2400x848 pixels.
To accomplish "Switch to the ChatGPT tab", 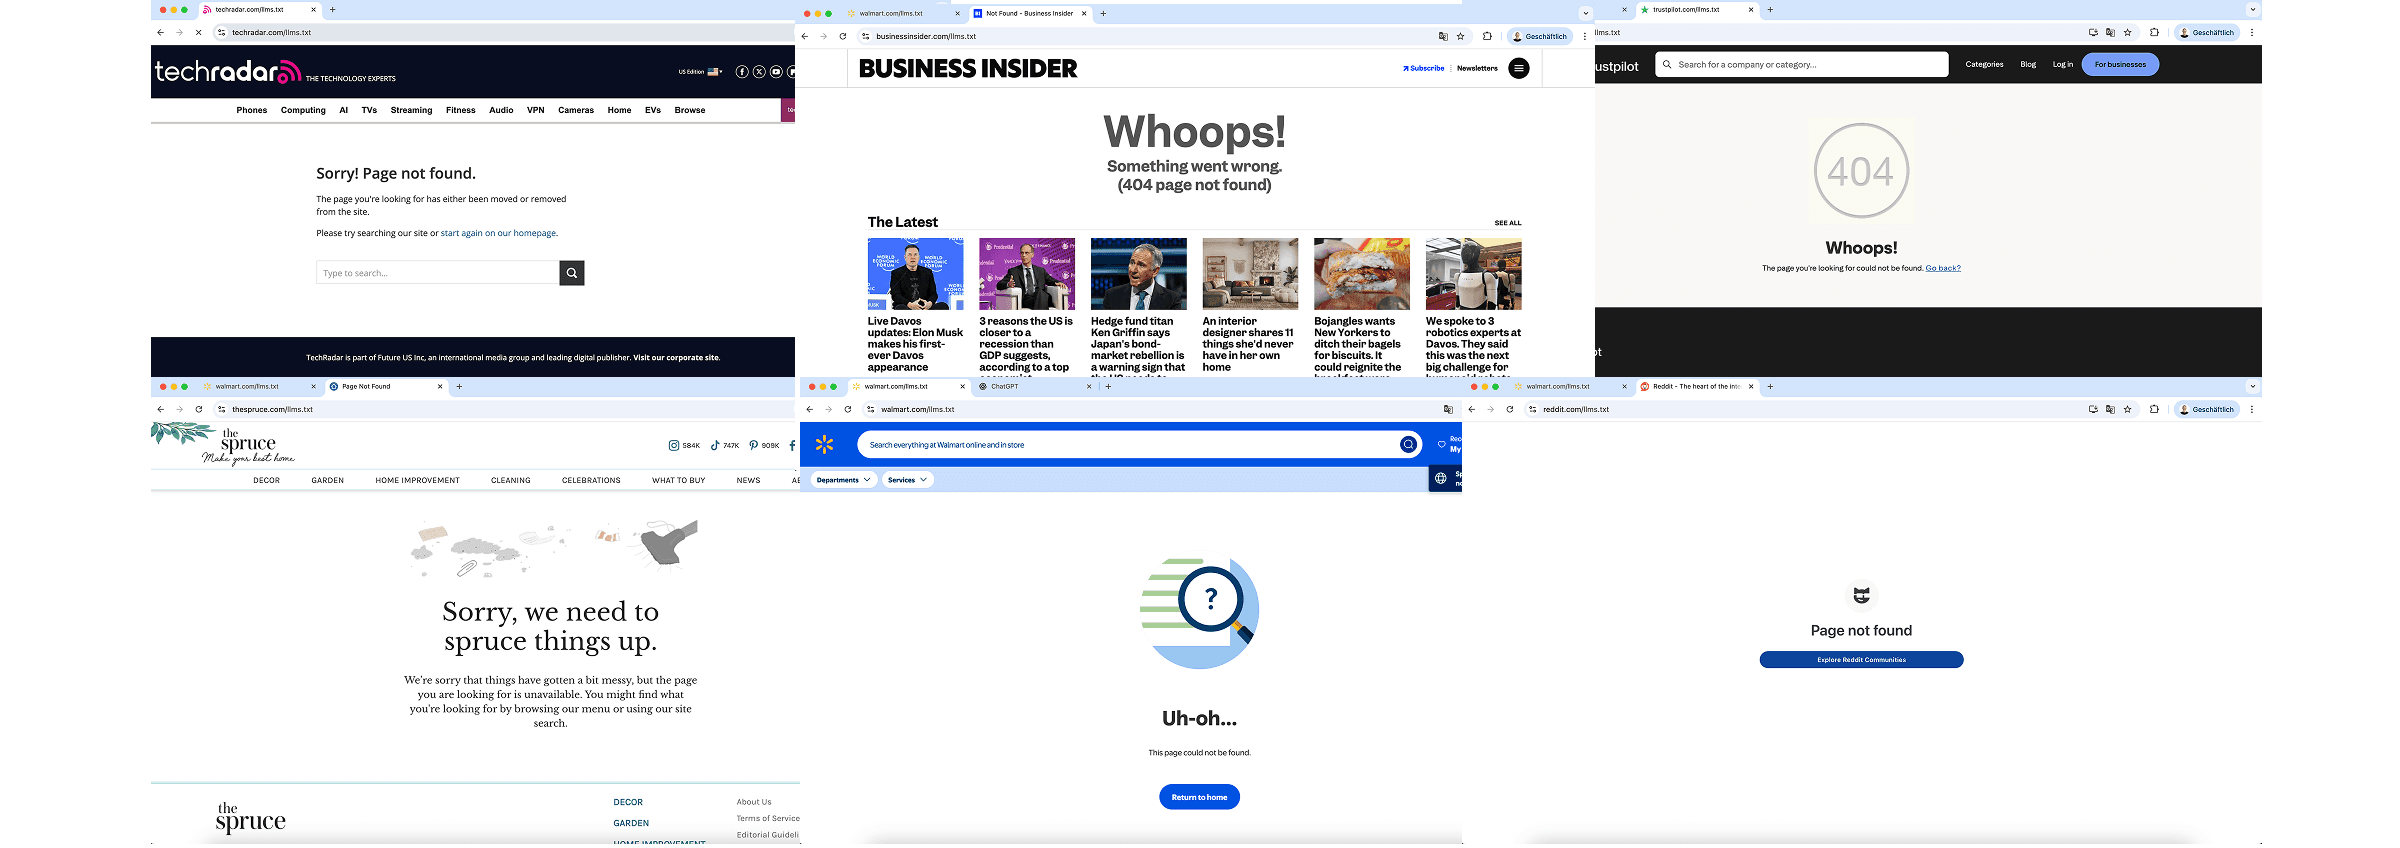I will (1035, 386).
